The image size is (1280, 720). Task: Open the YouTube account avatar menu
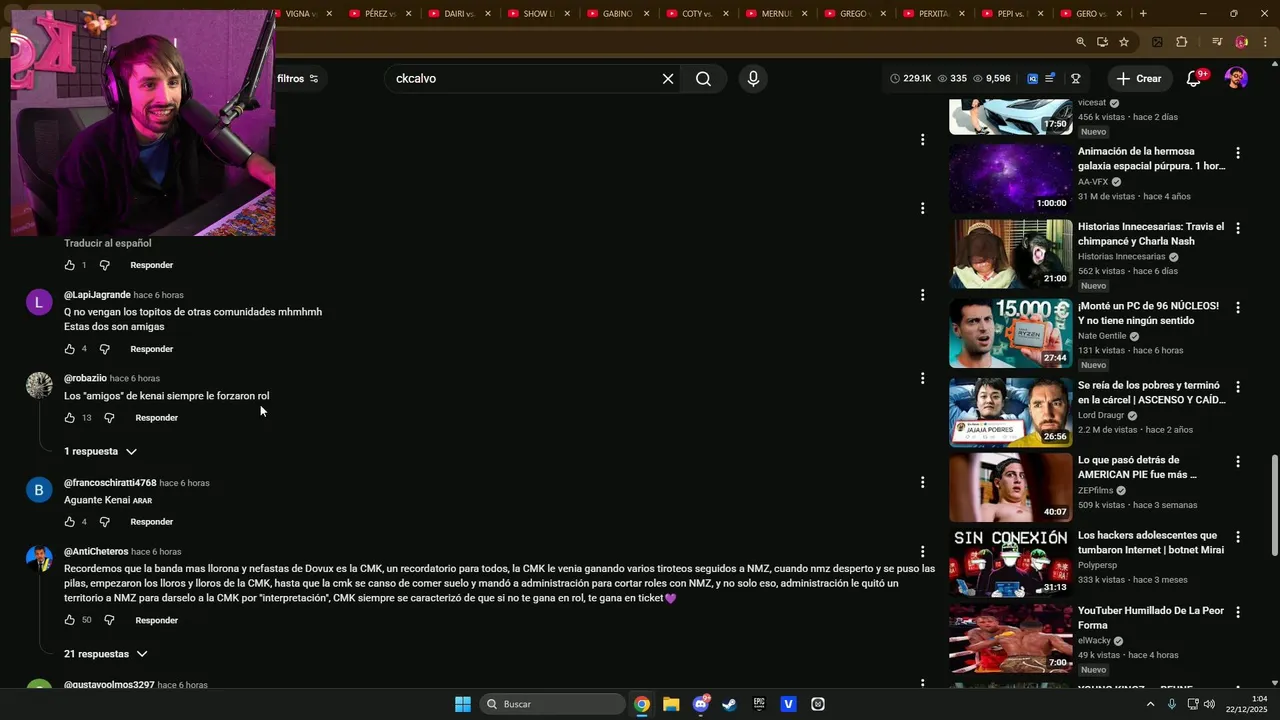pyautogui.click(x=1236, y=79)
